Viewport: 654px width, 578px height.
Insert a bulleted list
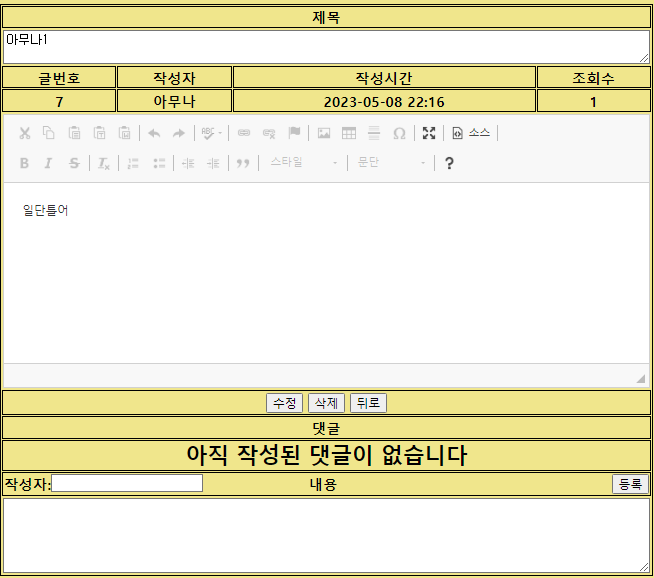[x=159, y=163]
